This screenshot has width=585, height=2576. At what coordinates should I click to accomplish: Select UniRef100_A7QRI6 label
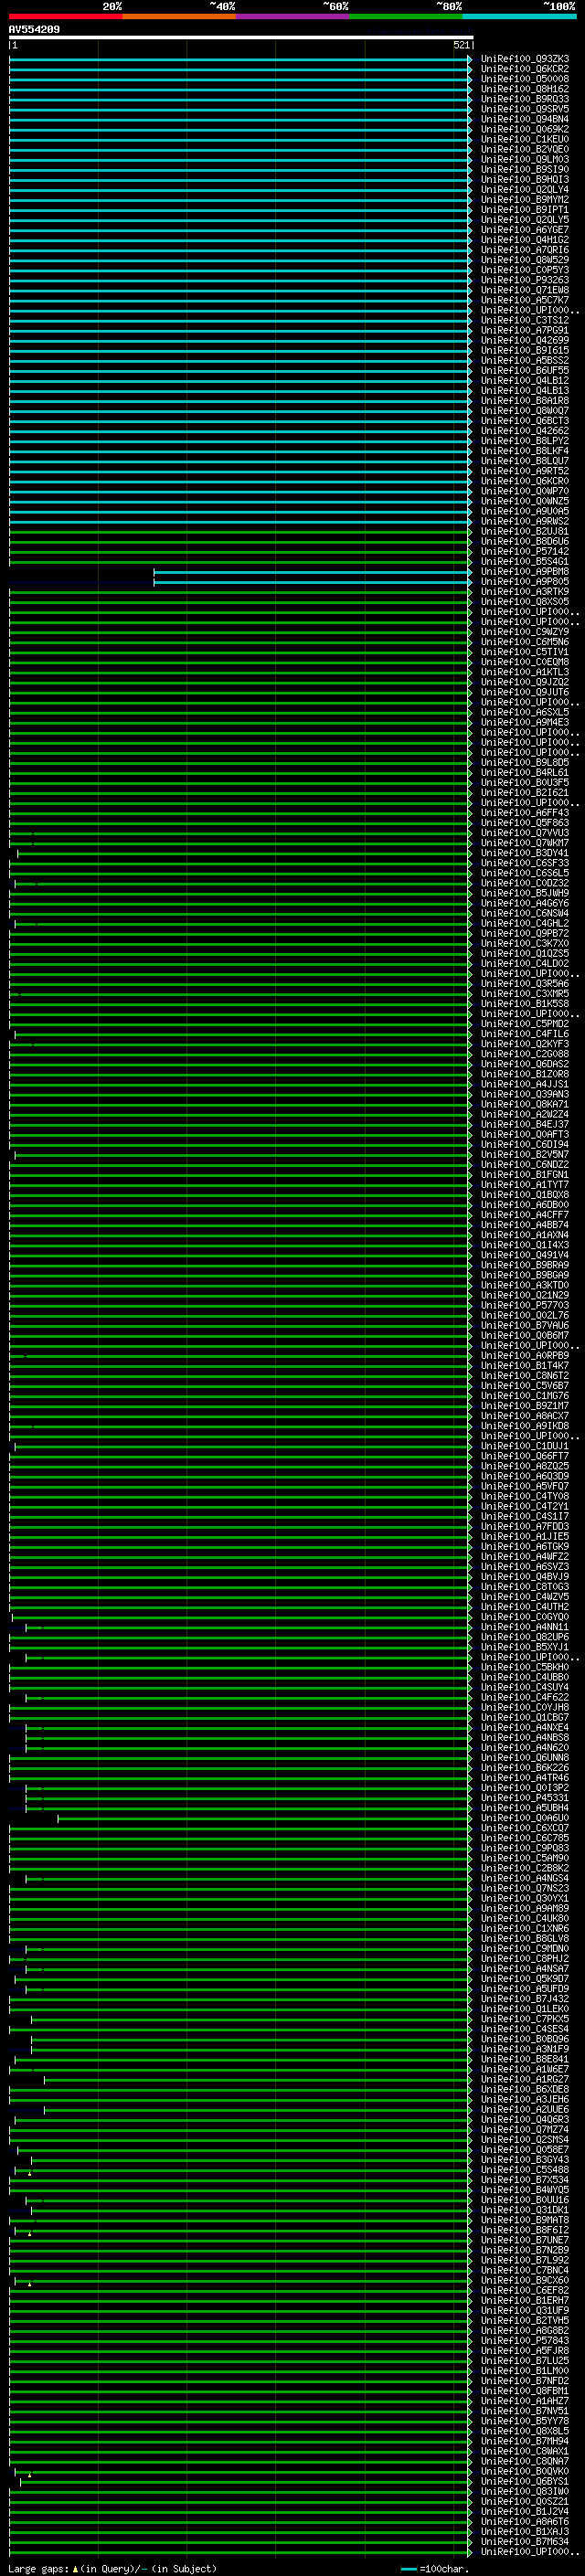(x=525, y=250)
